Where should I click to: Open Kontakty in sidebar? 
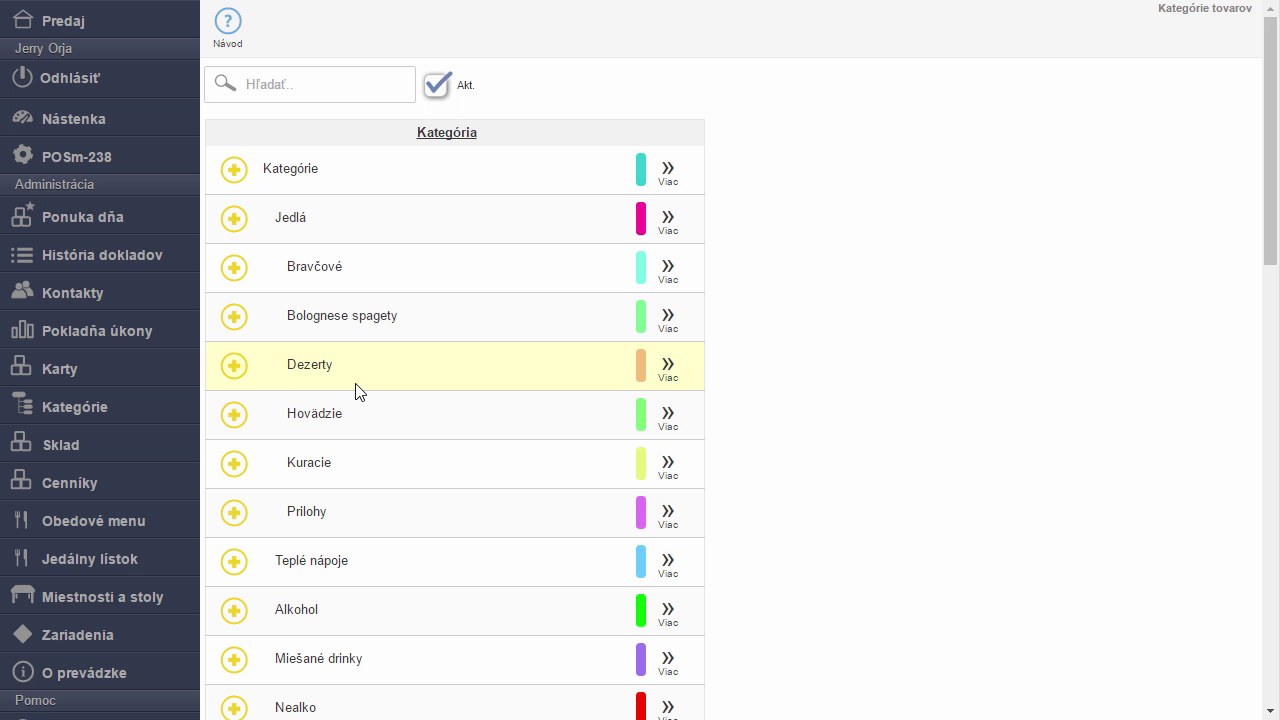(x=100, y=292)
